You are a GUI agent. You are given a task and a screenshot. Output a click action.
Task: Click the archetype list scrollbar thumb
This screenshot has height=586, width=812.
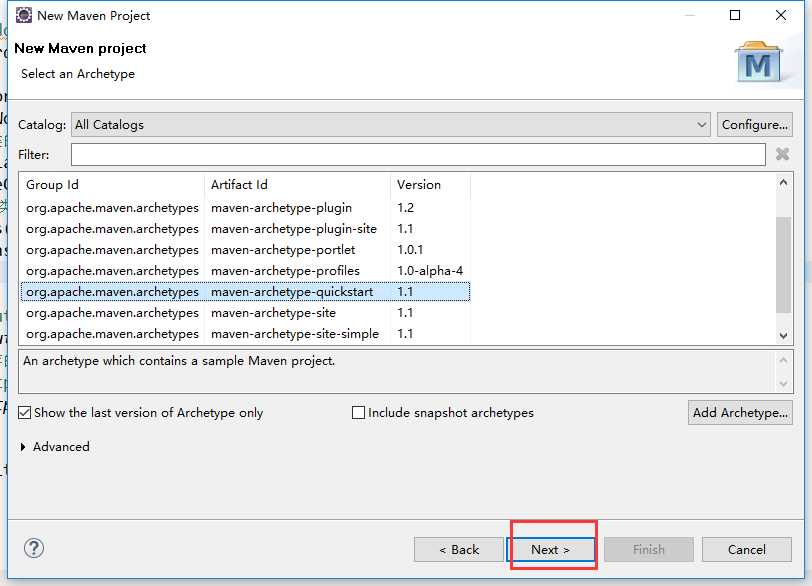(783, 265)
